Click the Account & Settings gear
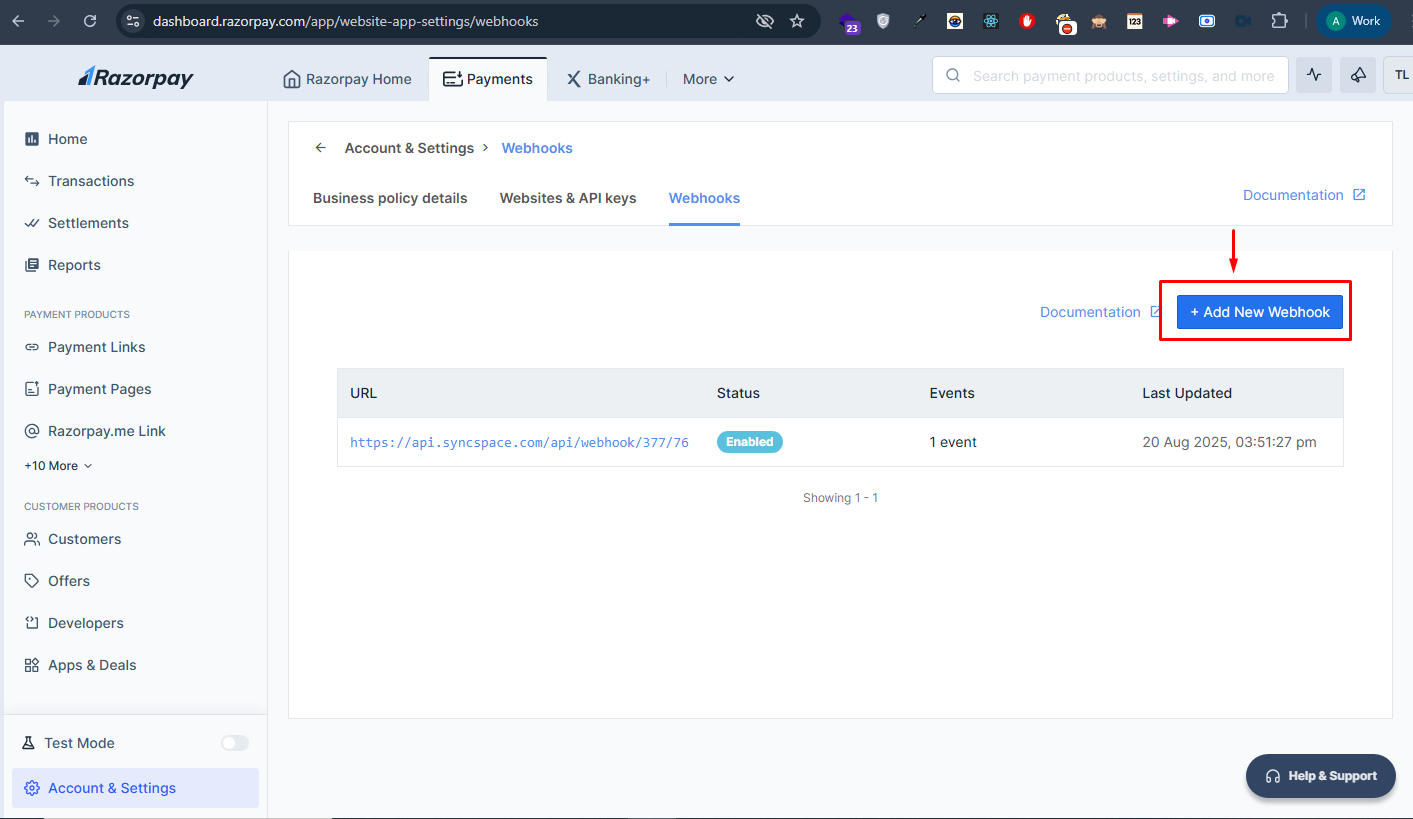This screenshot has width=1413, height=819. (x=32, y=788)
